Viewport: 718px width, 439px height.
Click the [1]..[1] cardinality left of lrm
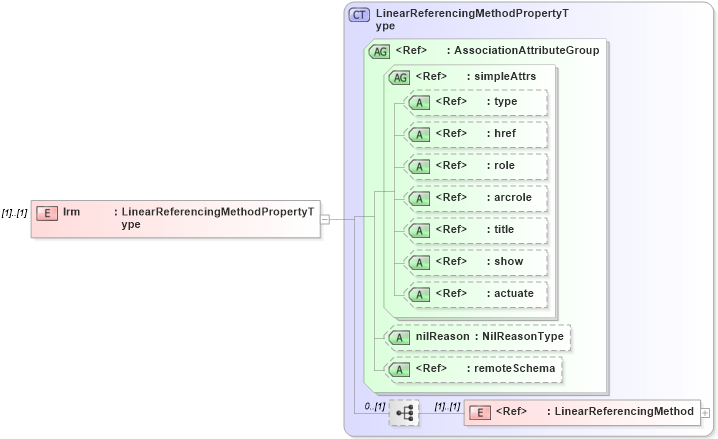click(14, 213)
